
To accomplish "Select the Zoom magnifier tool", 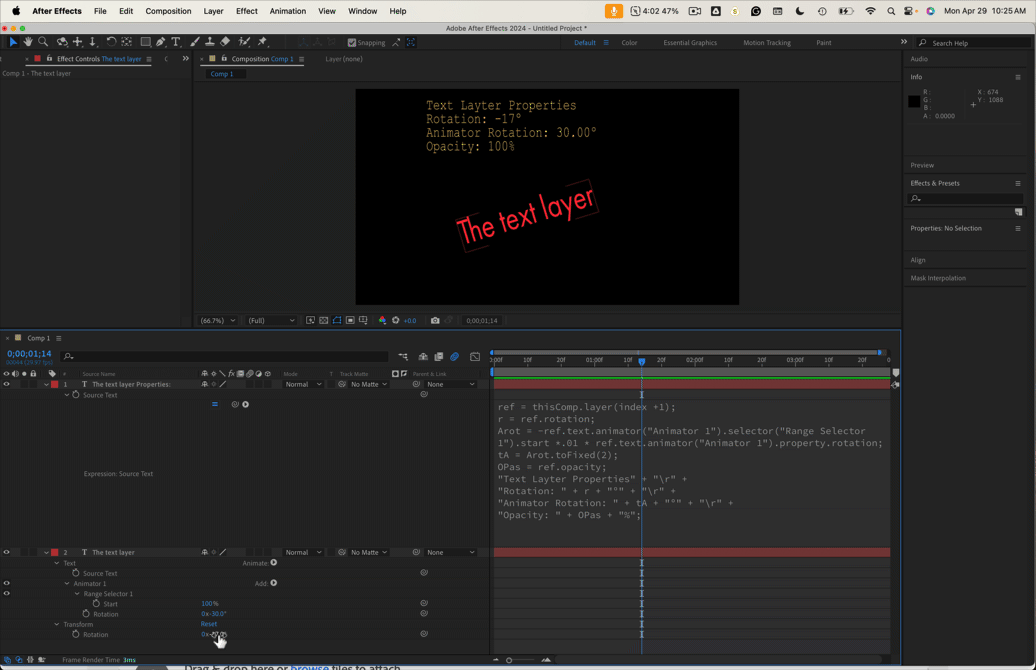I will pyautogui.click(x=43, y=42).
